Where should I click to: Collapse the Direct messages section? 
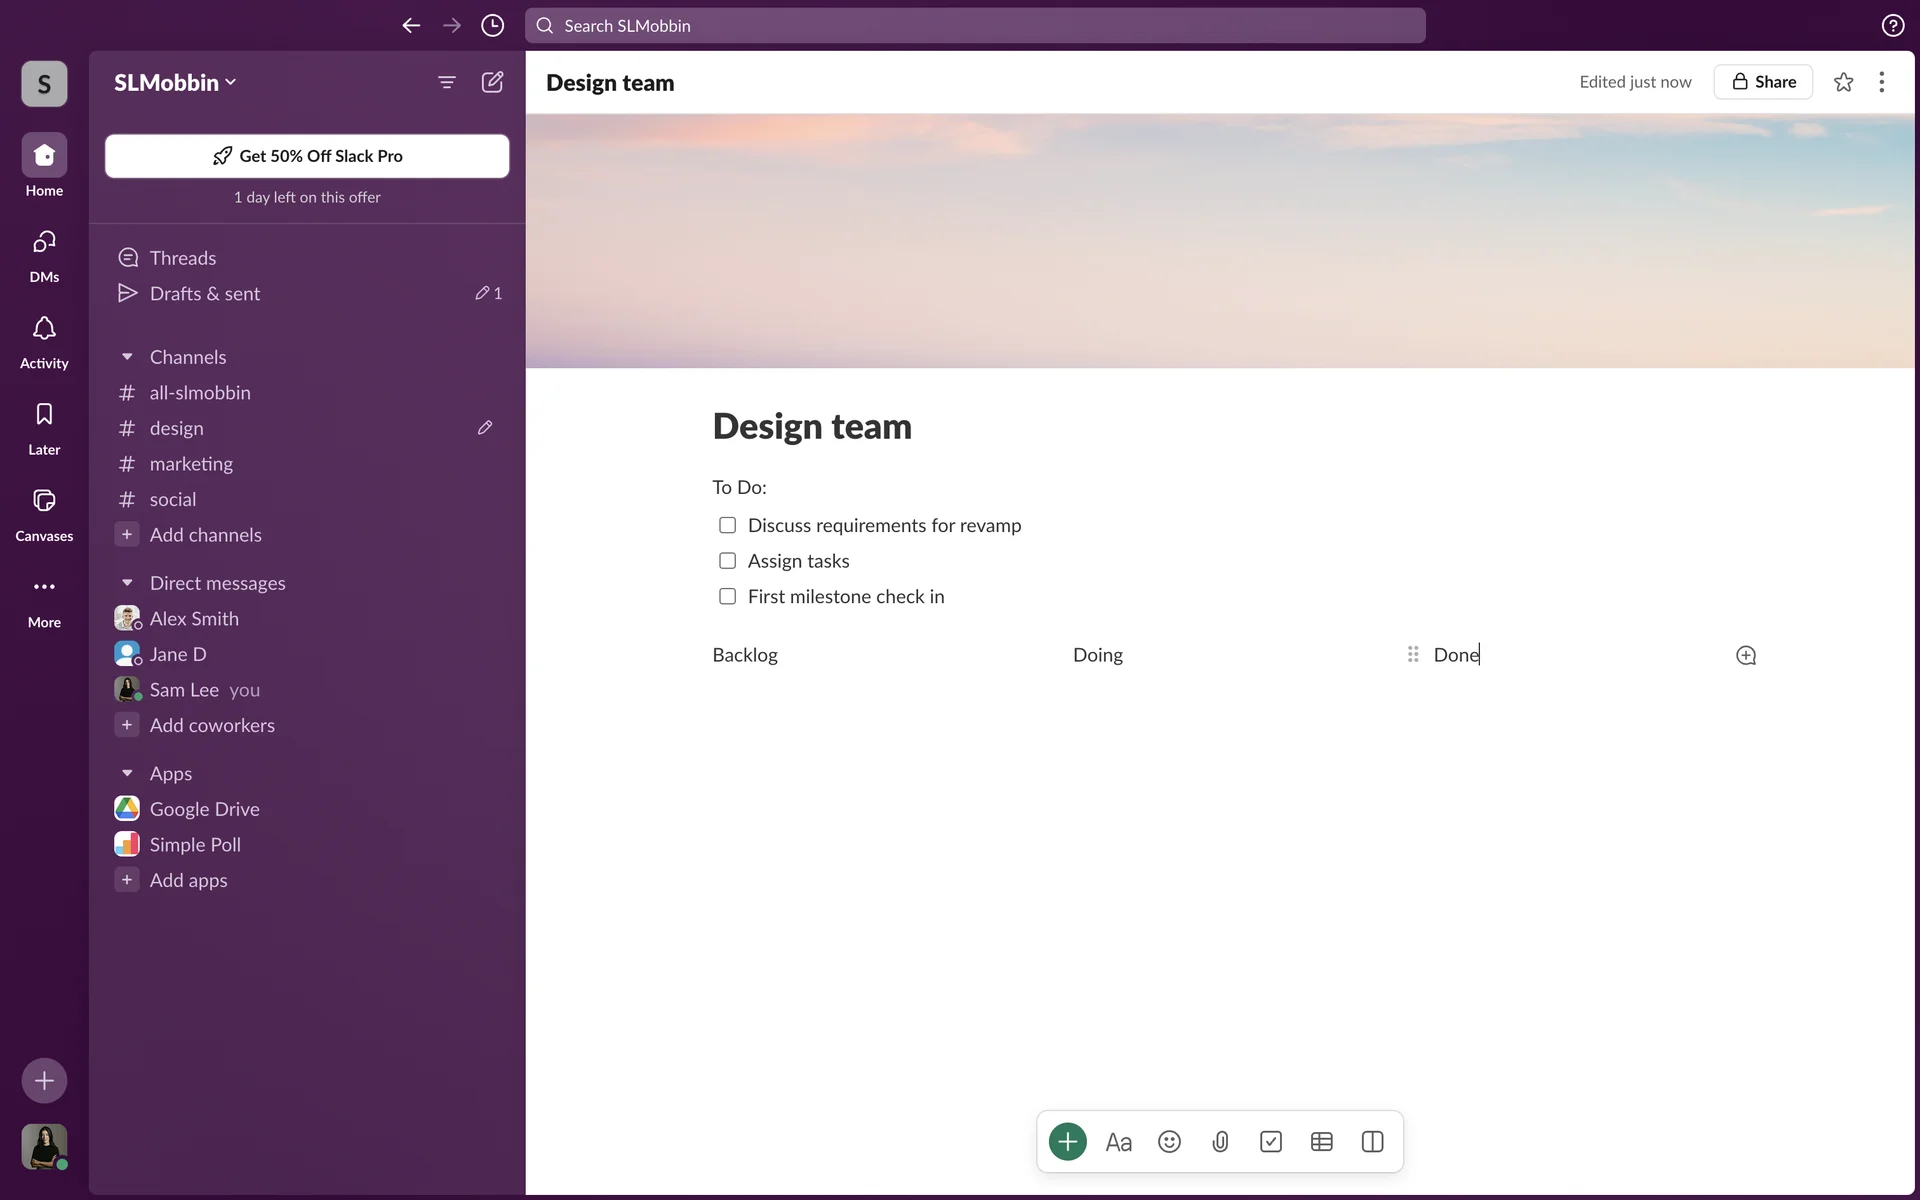(127, 583)
